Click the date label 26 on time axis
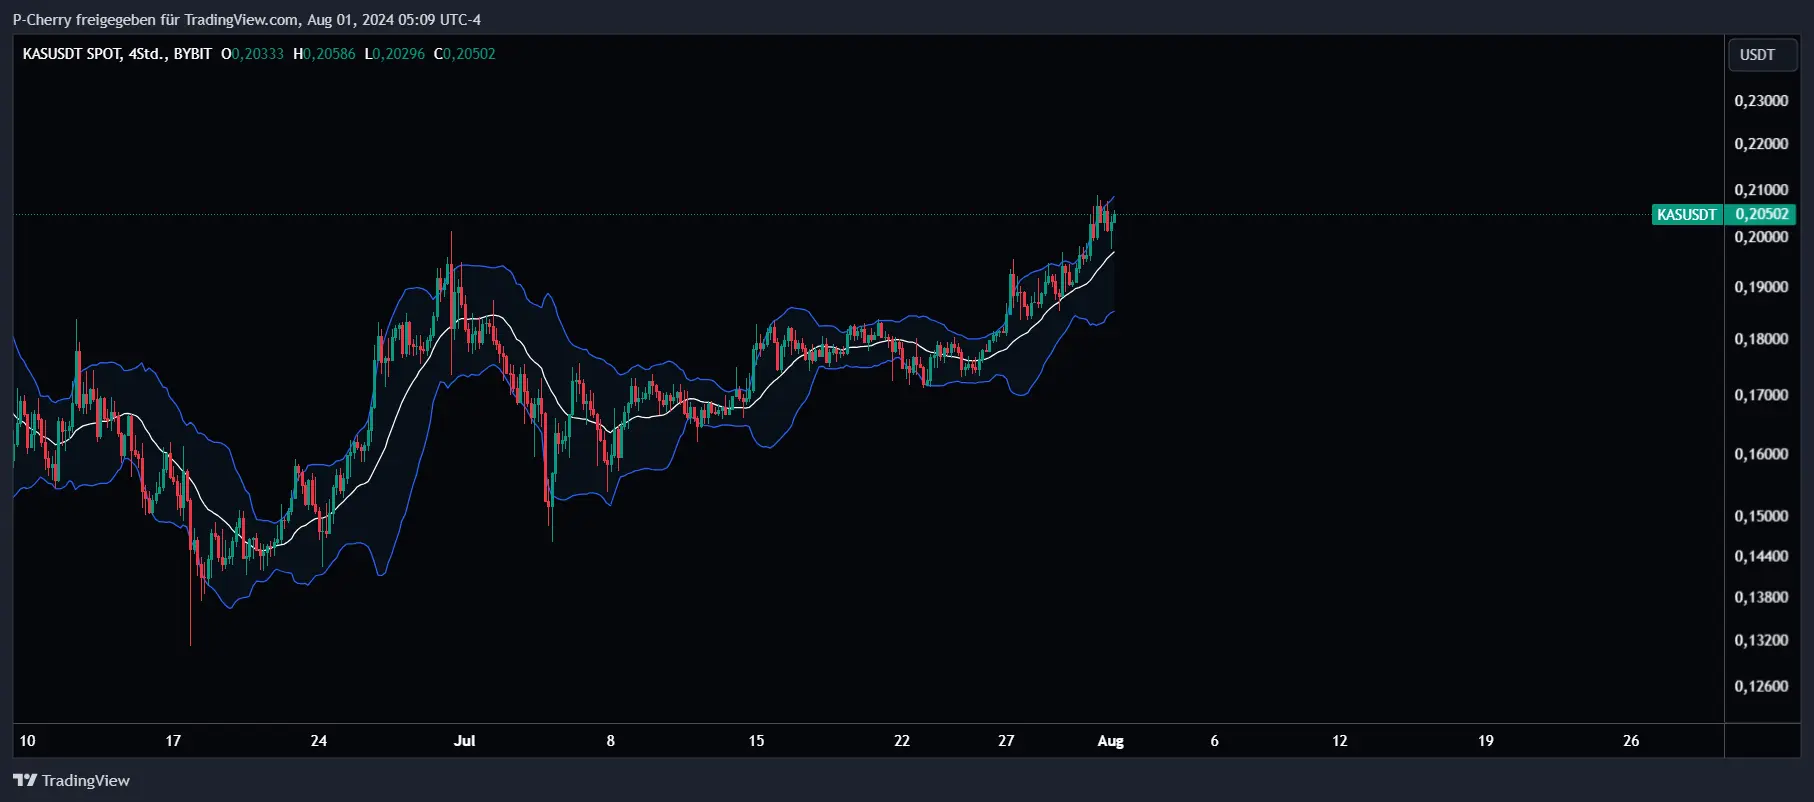Viewport: 1814px width, 802px height. pyautogui.click(x=1631, y=741)
